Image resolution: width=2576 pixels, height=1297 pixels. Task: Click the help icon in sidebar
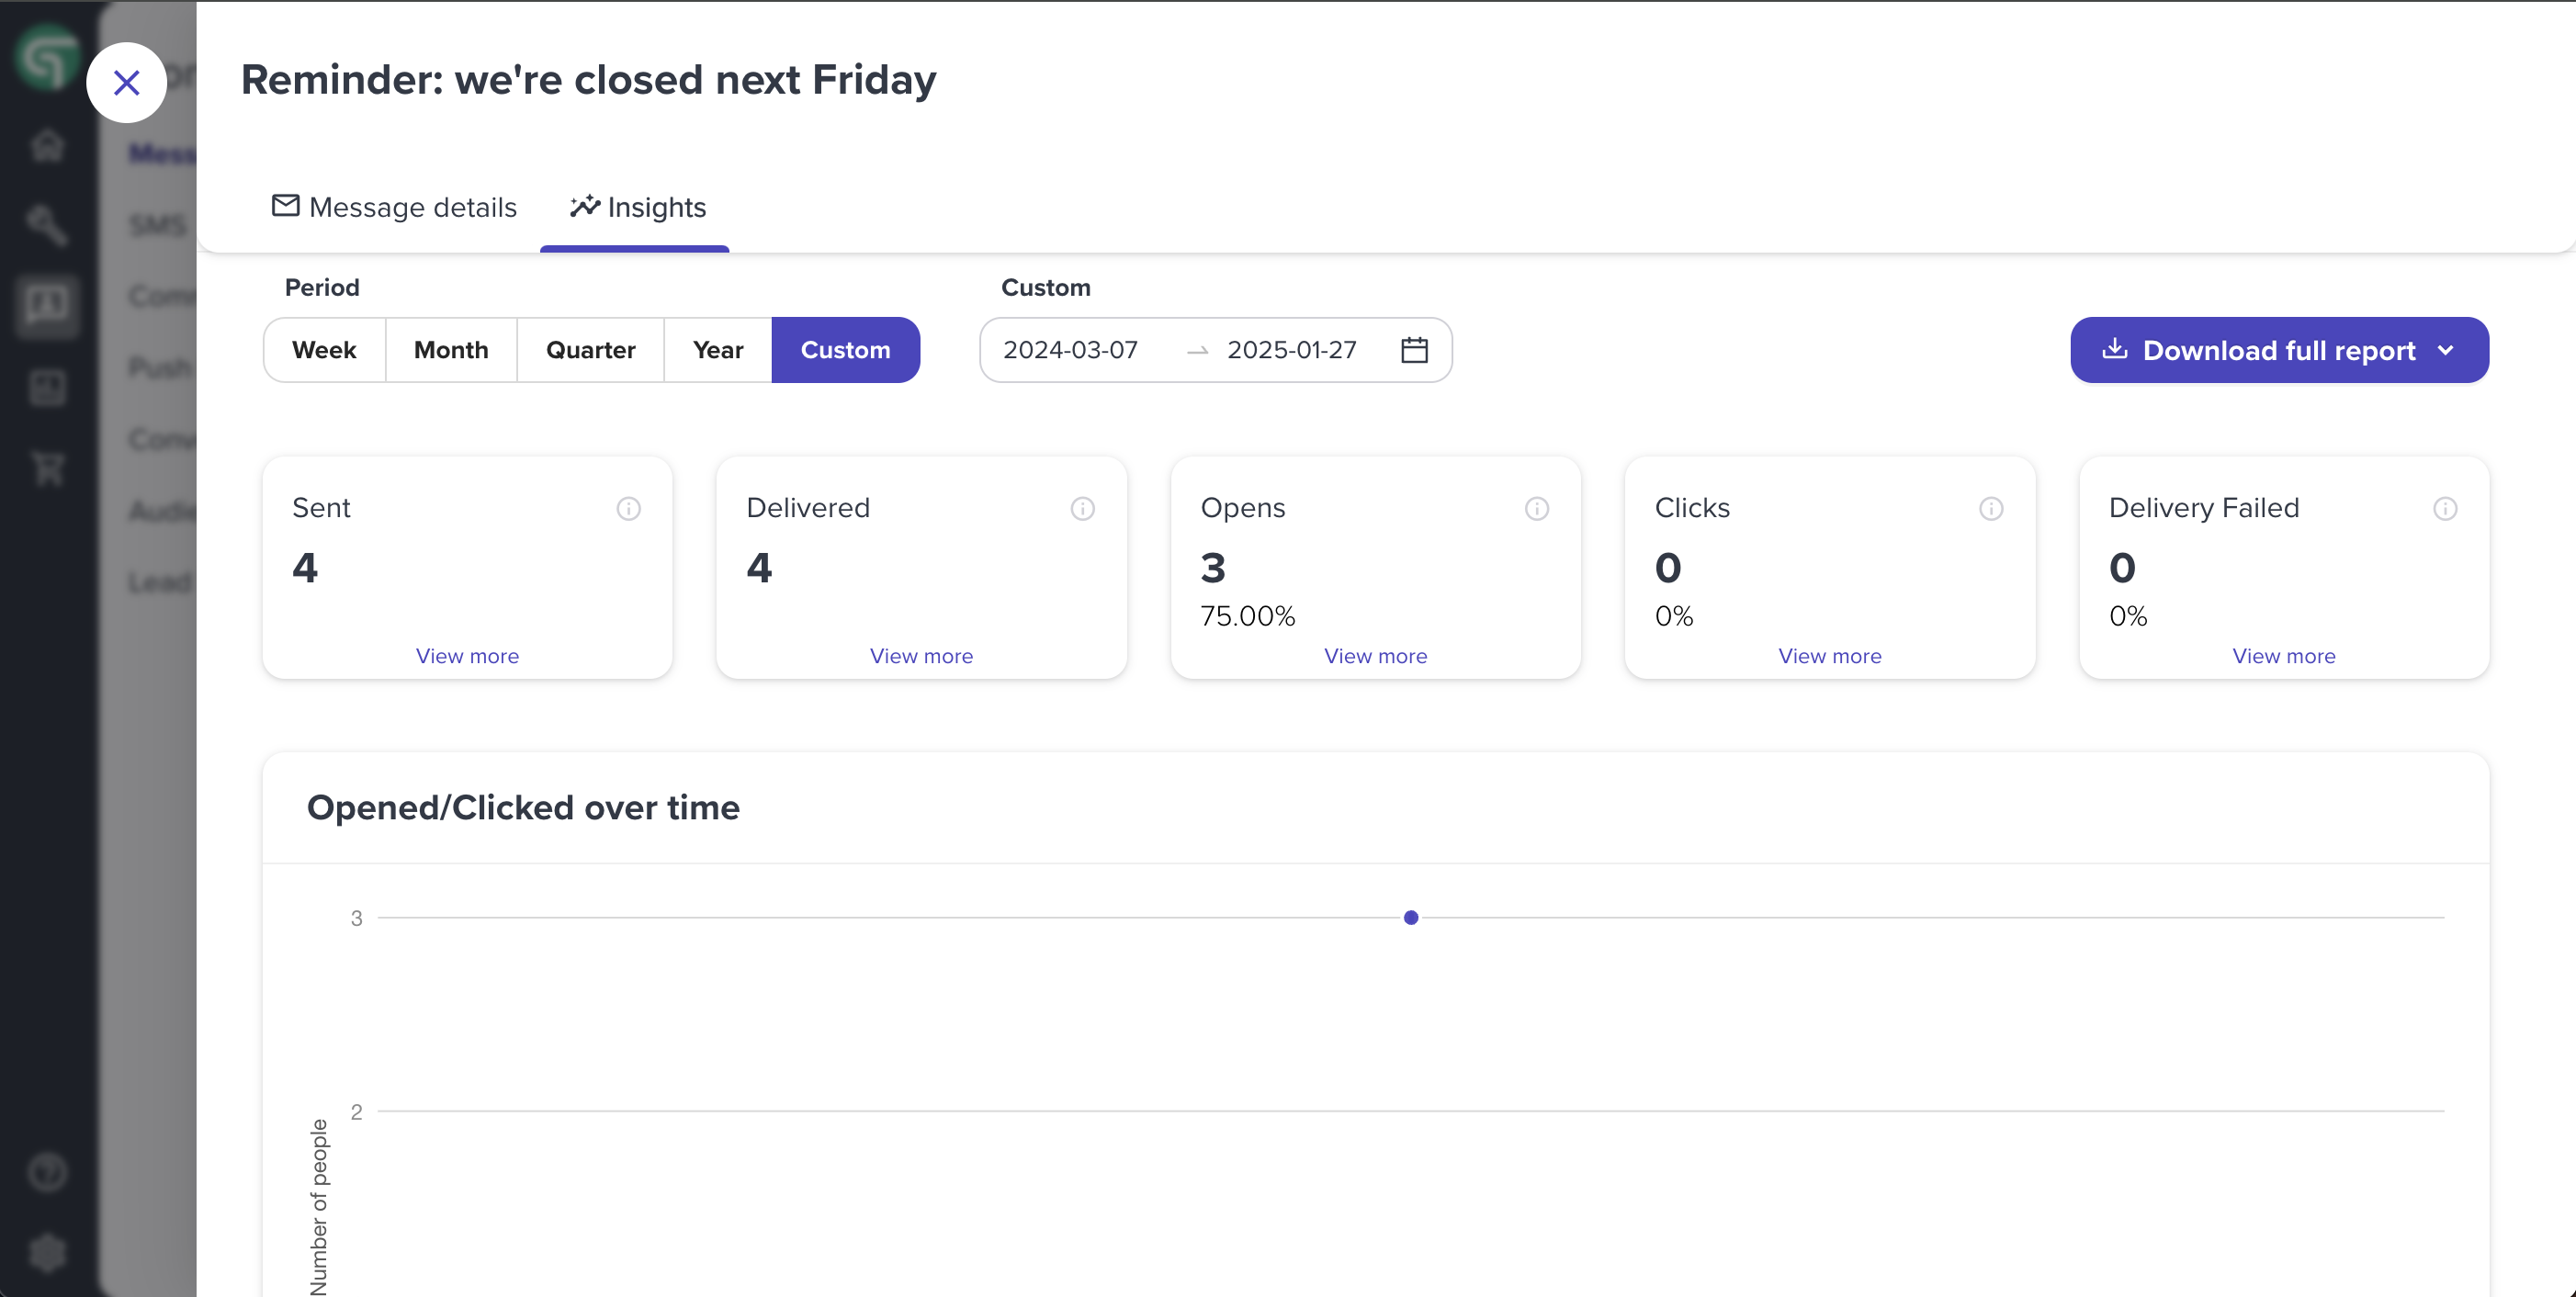pos(47,1172)
